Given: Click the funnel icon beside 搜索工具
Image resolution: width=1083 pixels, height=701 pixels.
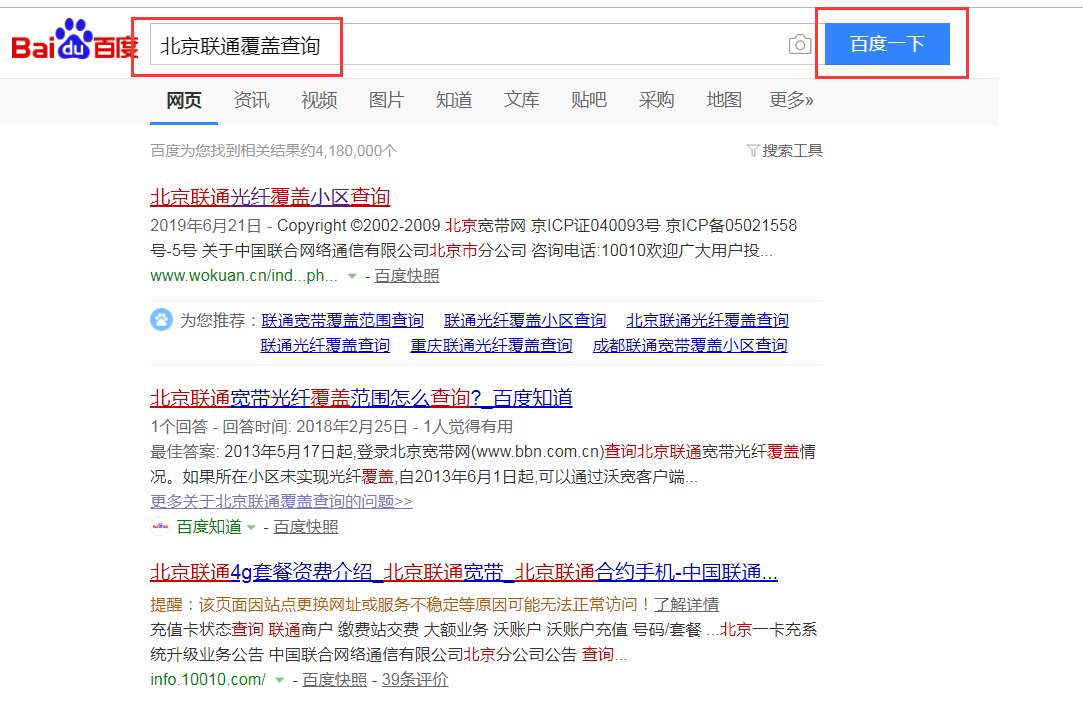Looking at the screenshot, I should tap(754, 150).
